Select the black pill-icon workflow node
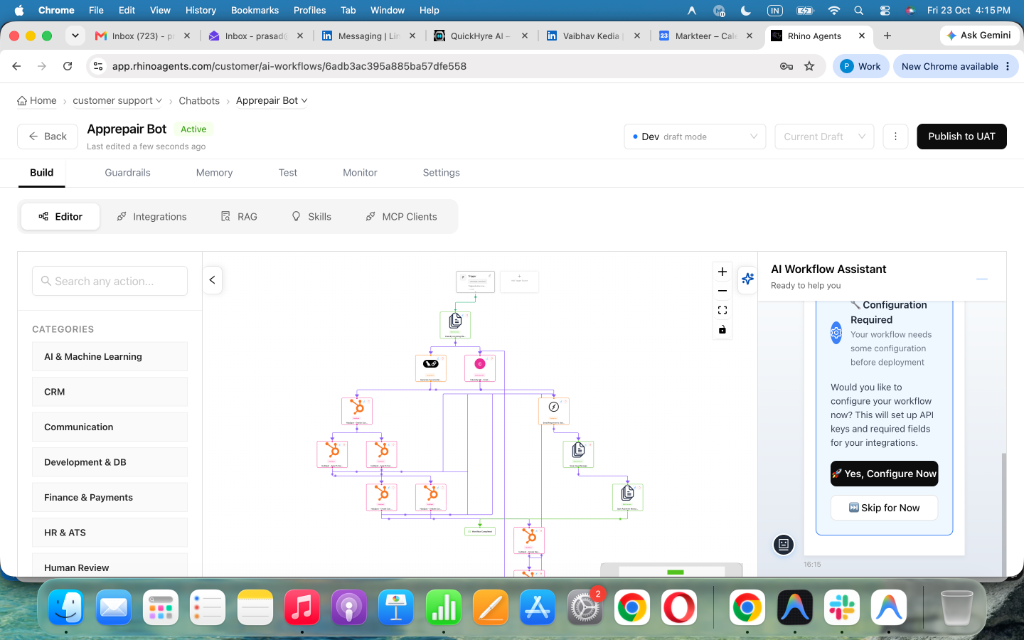This screenshot has height=640, width=1024. [x=430, y=368]
